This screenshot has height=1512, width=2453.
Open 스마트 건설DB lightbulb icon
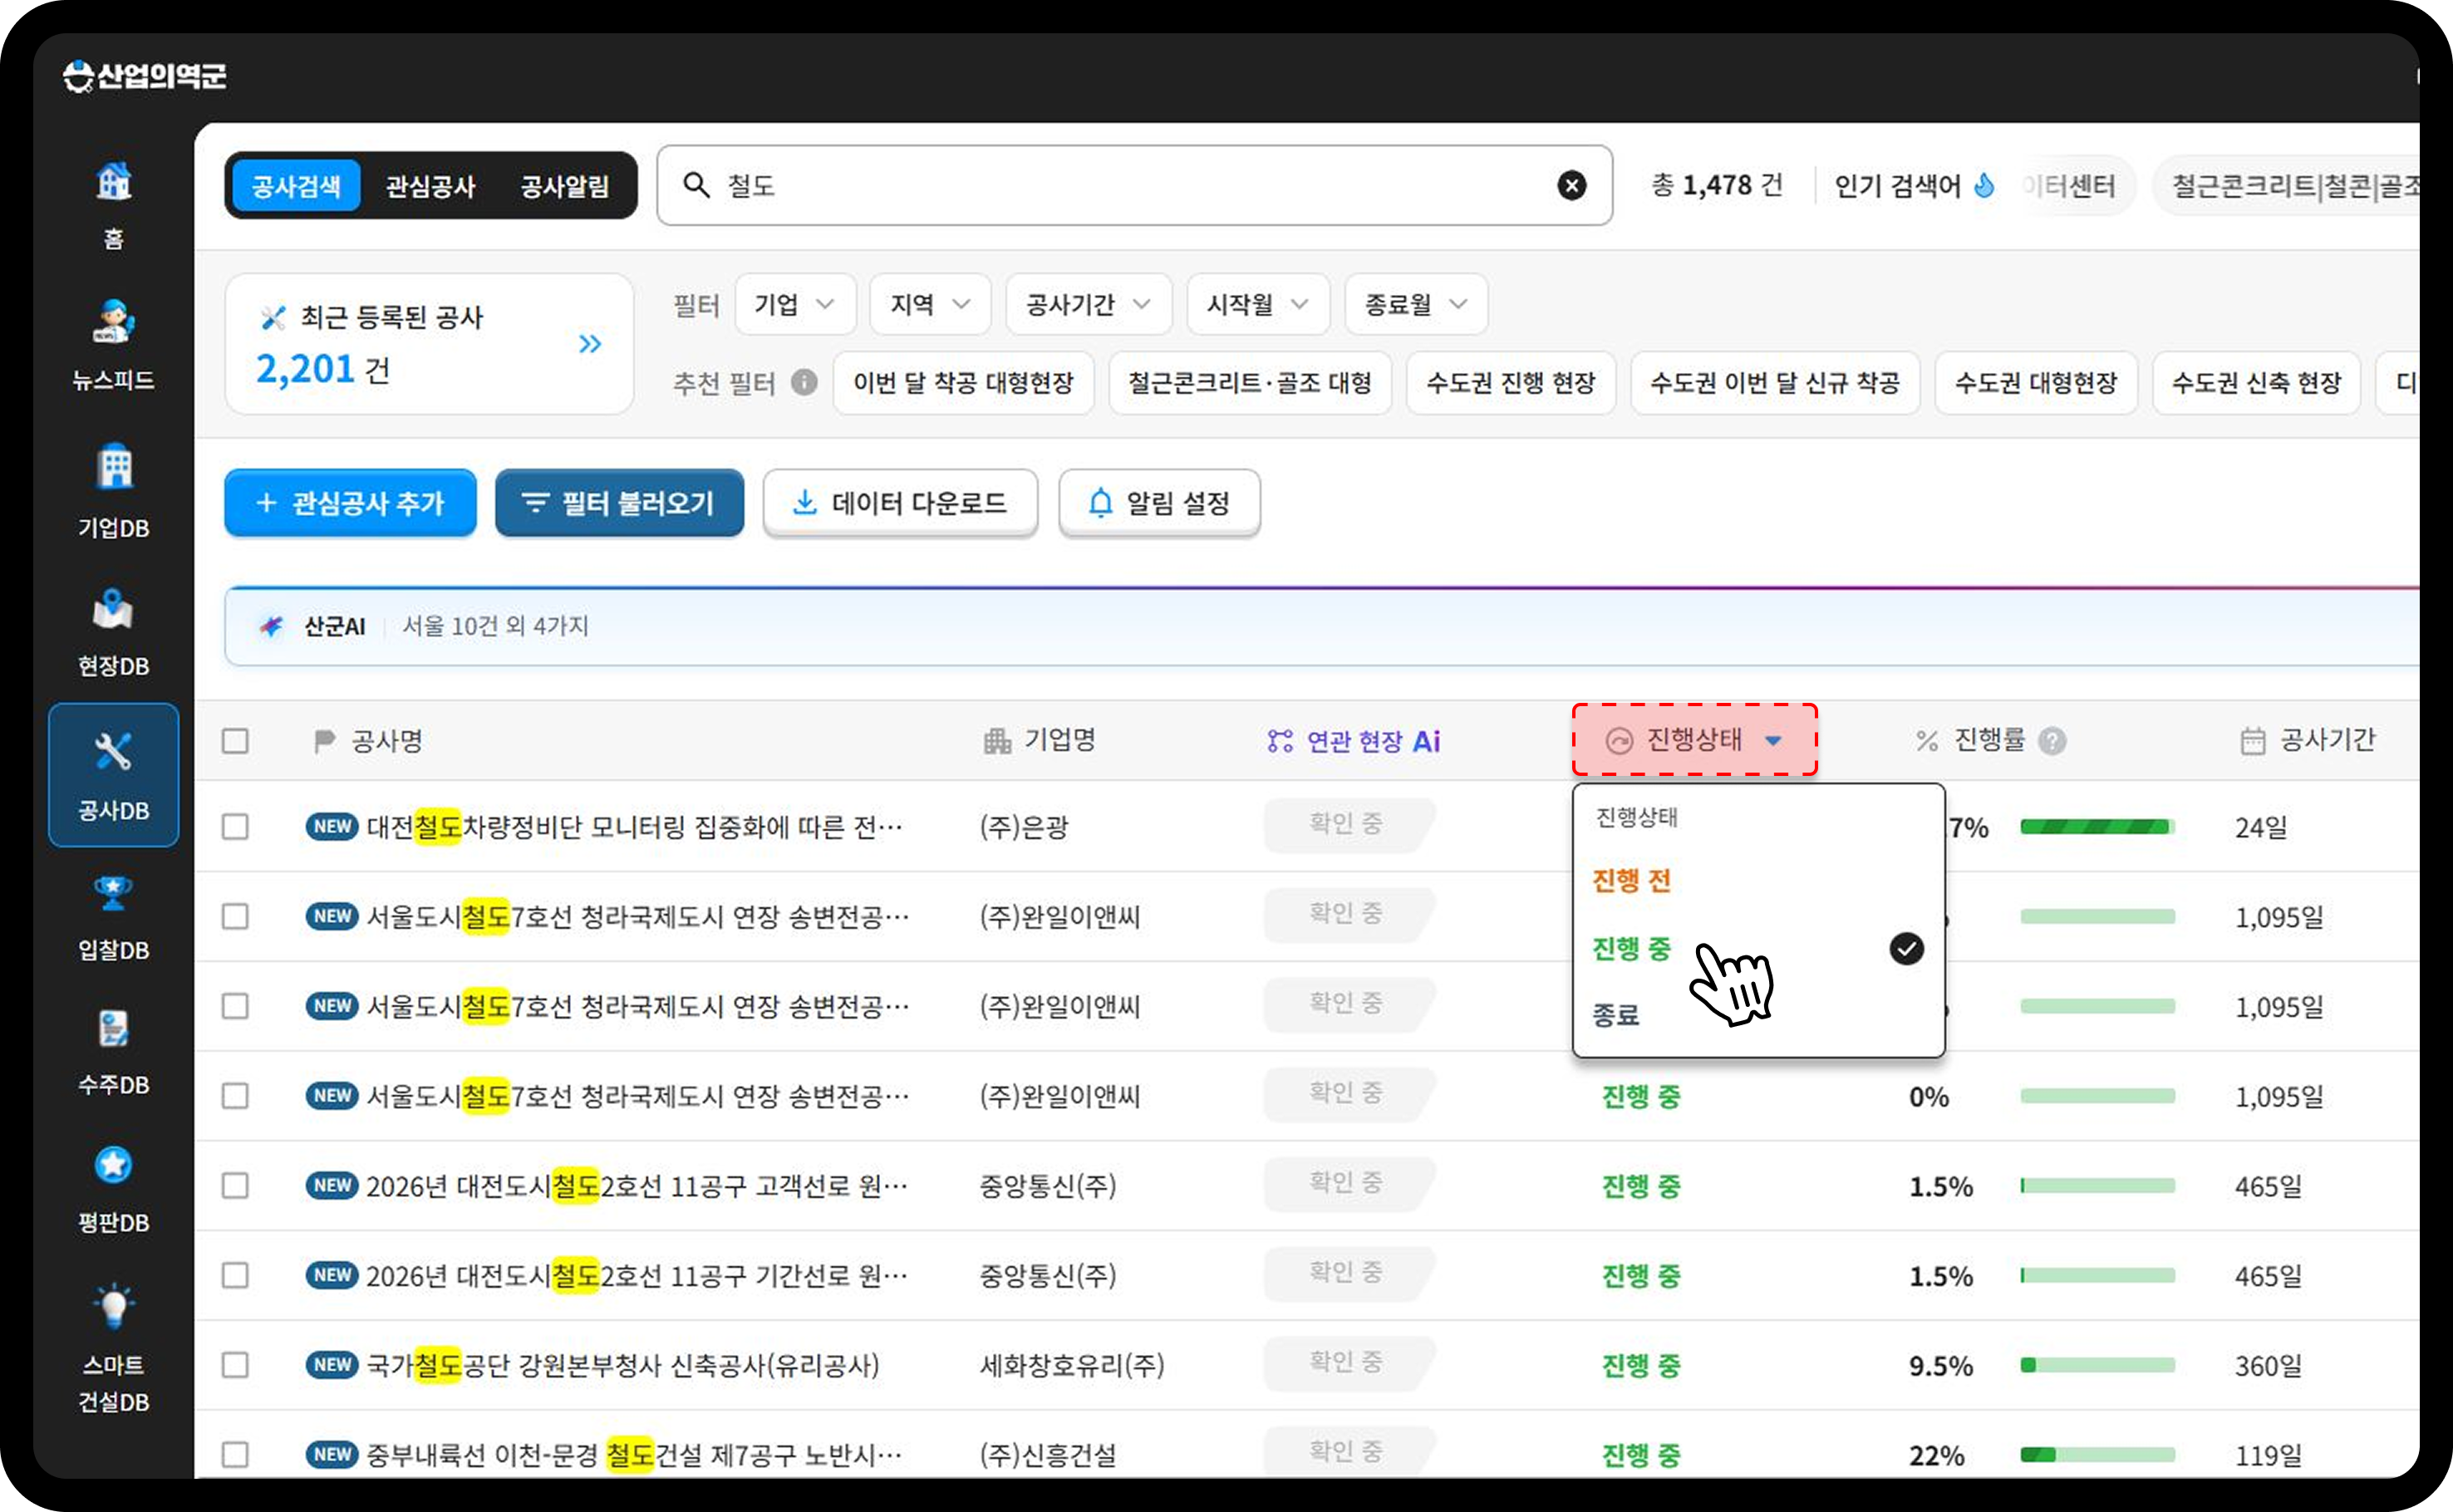(113, 1305)
